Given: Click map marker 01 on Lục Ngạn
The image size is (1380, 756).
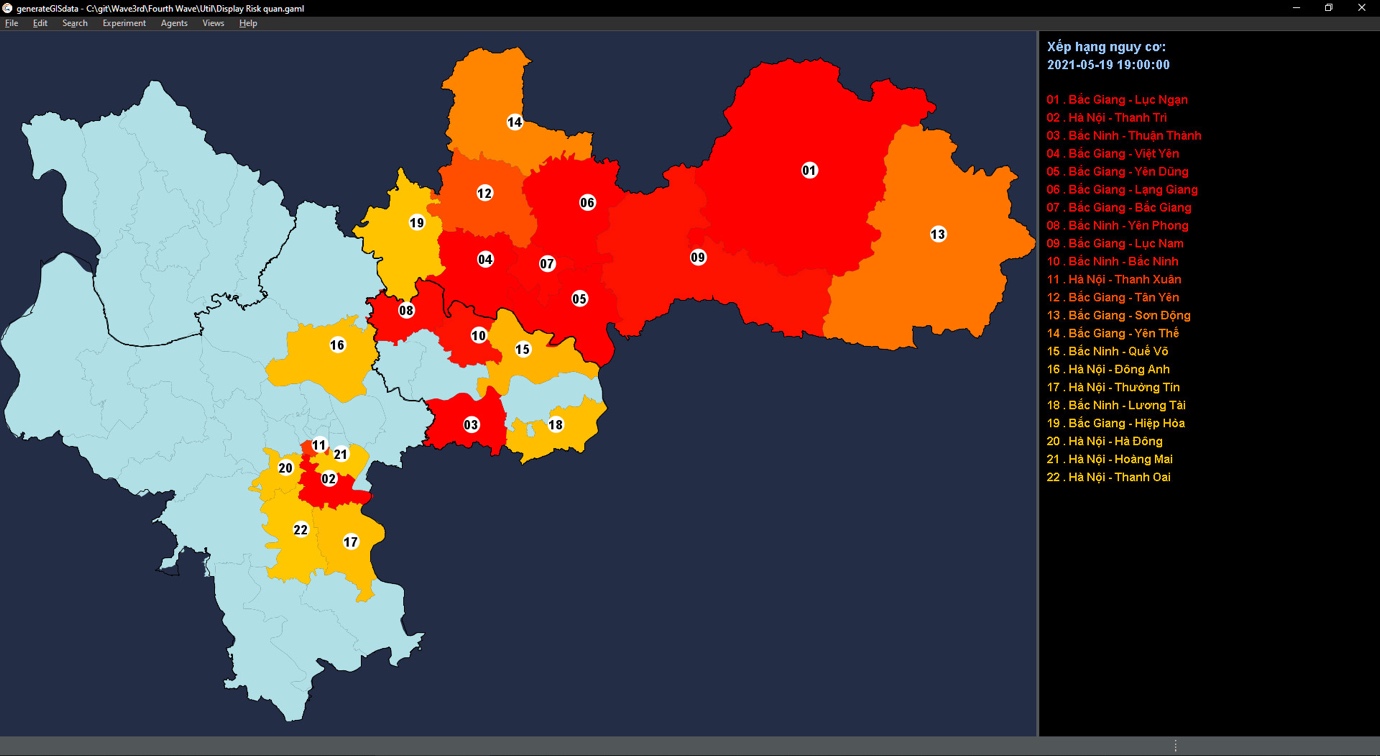Looking at the screenshot, I should pyautogui.click(x=809, y=170).
